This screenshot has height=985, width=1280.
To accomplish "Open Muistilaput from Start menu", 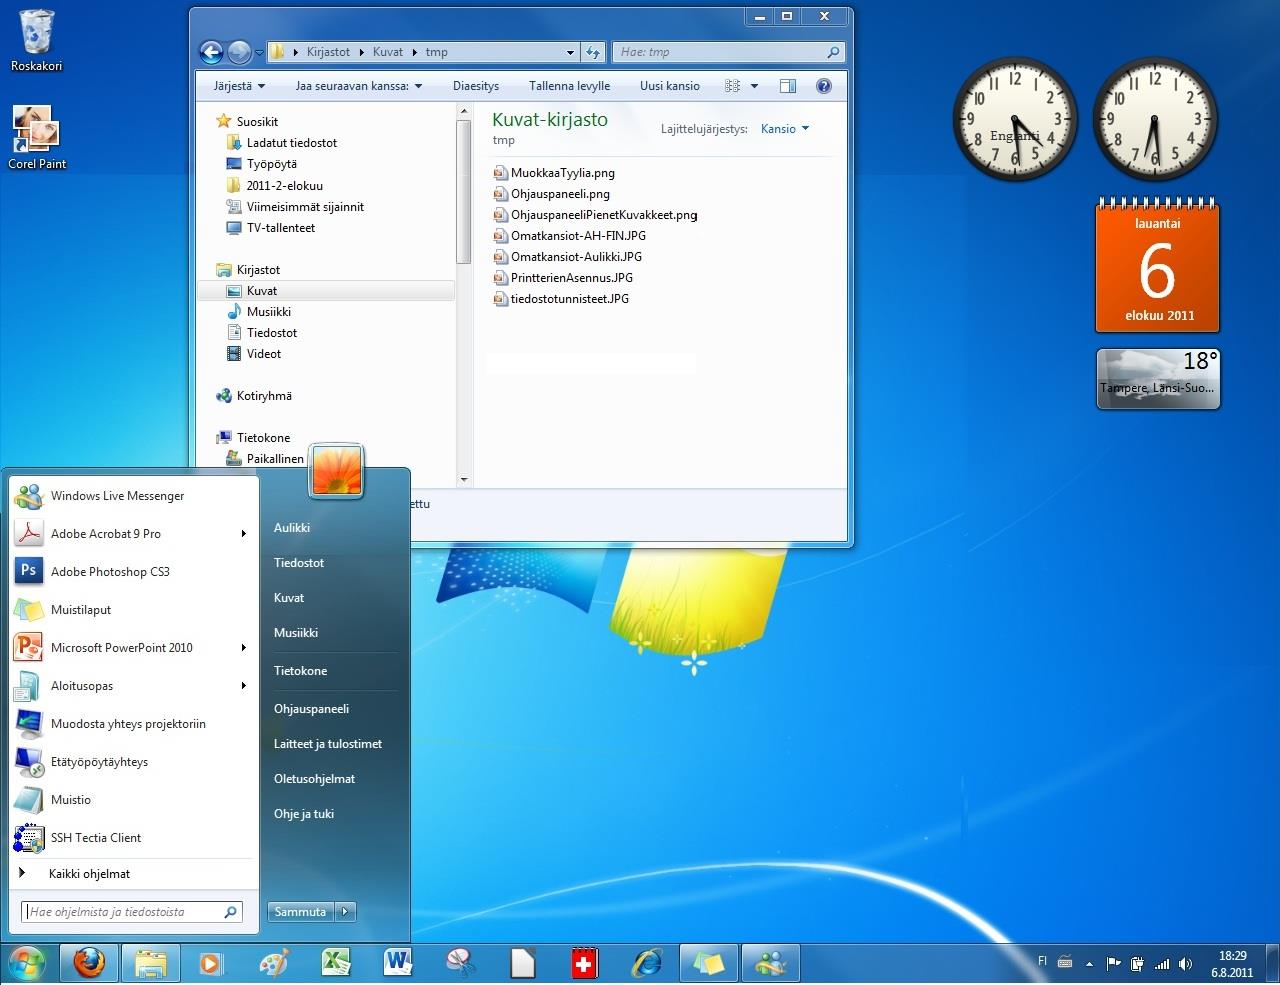I will (x=132, y=609).
